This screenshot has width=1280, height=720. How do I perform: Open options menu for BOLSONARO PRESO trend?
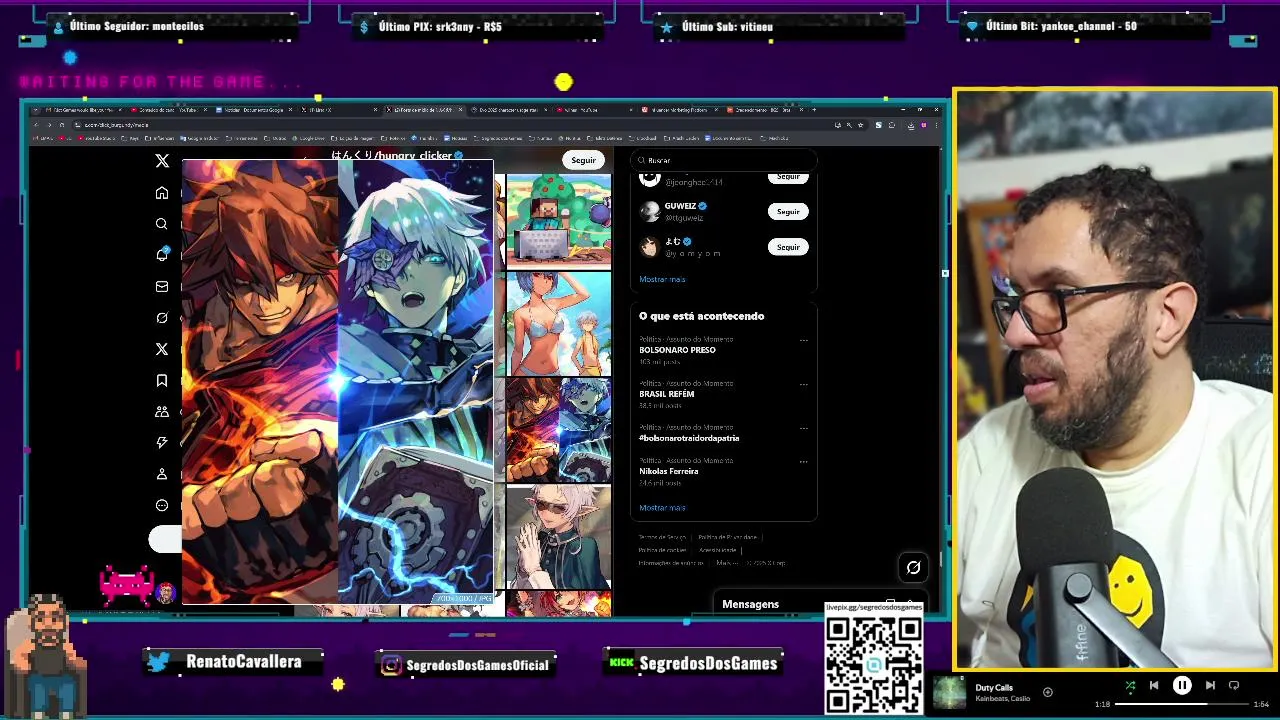[803, 340]
